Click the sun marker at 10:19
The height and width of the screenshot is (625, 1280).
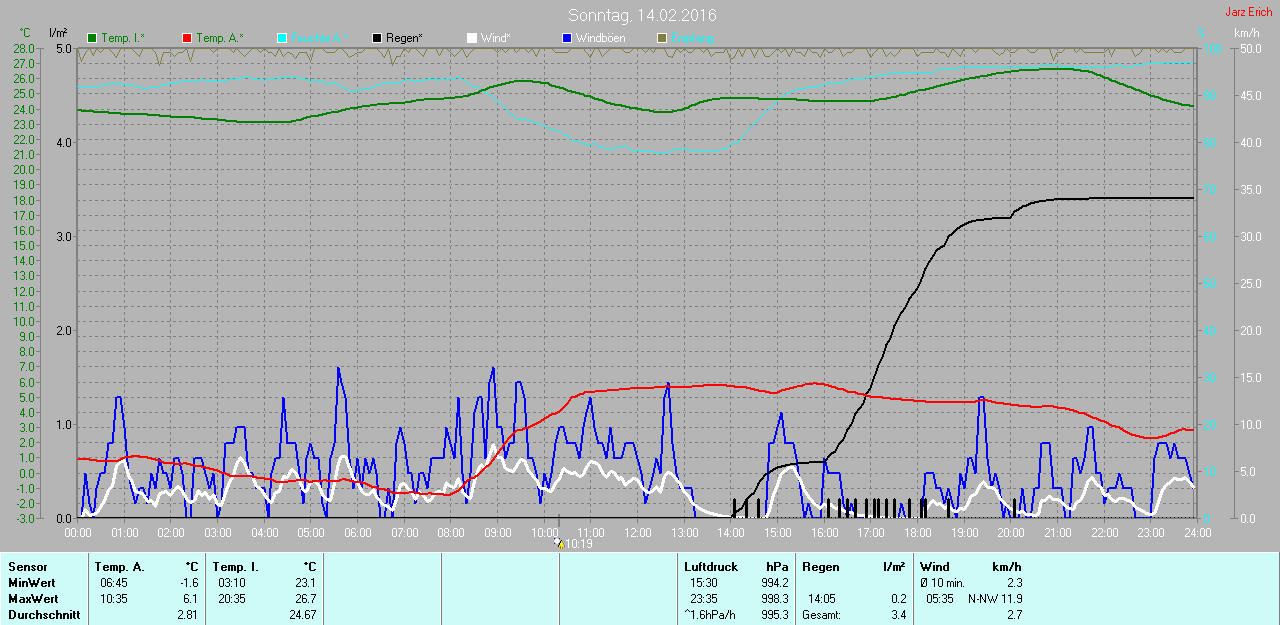(559, 544)
